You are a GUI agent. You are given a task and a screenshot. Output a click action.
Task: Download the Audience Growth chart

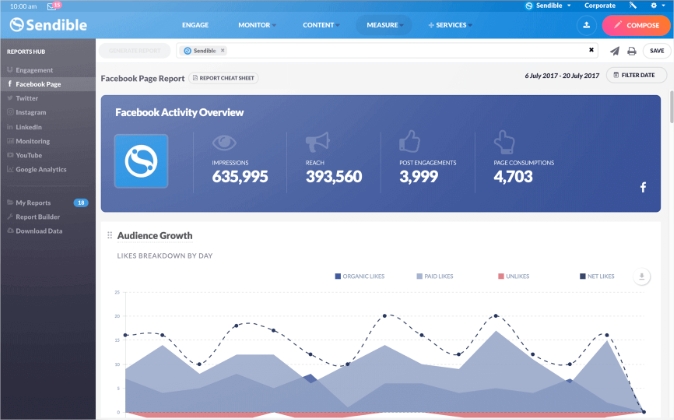(641, 276)
